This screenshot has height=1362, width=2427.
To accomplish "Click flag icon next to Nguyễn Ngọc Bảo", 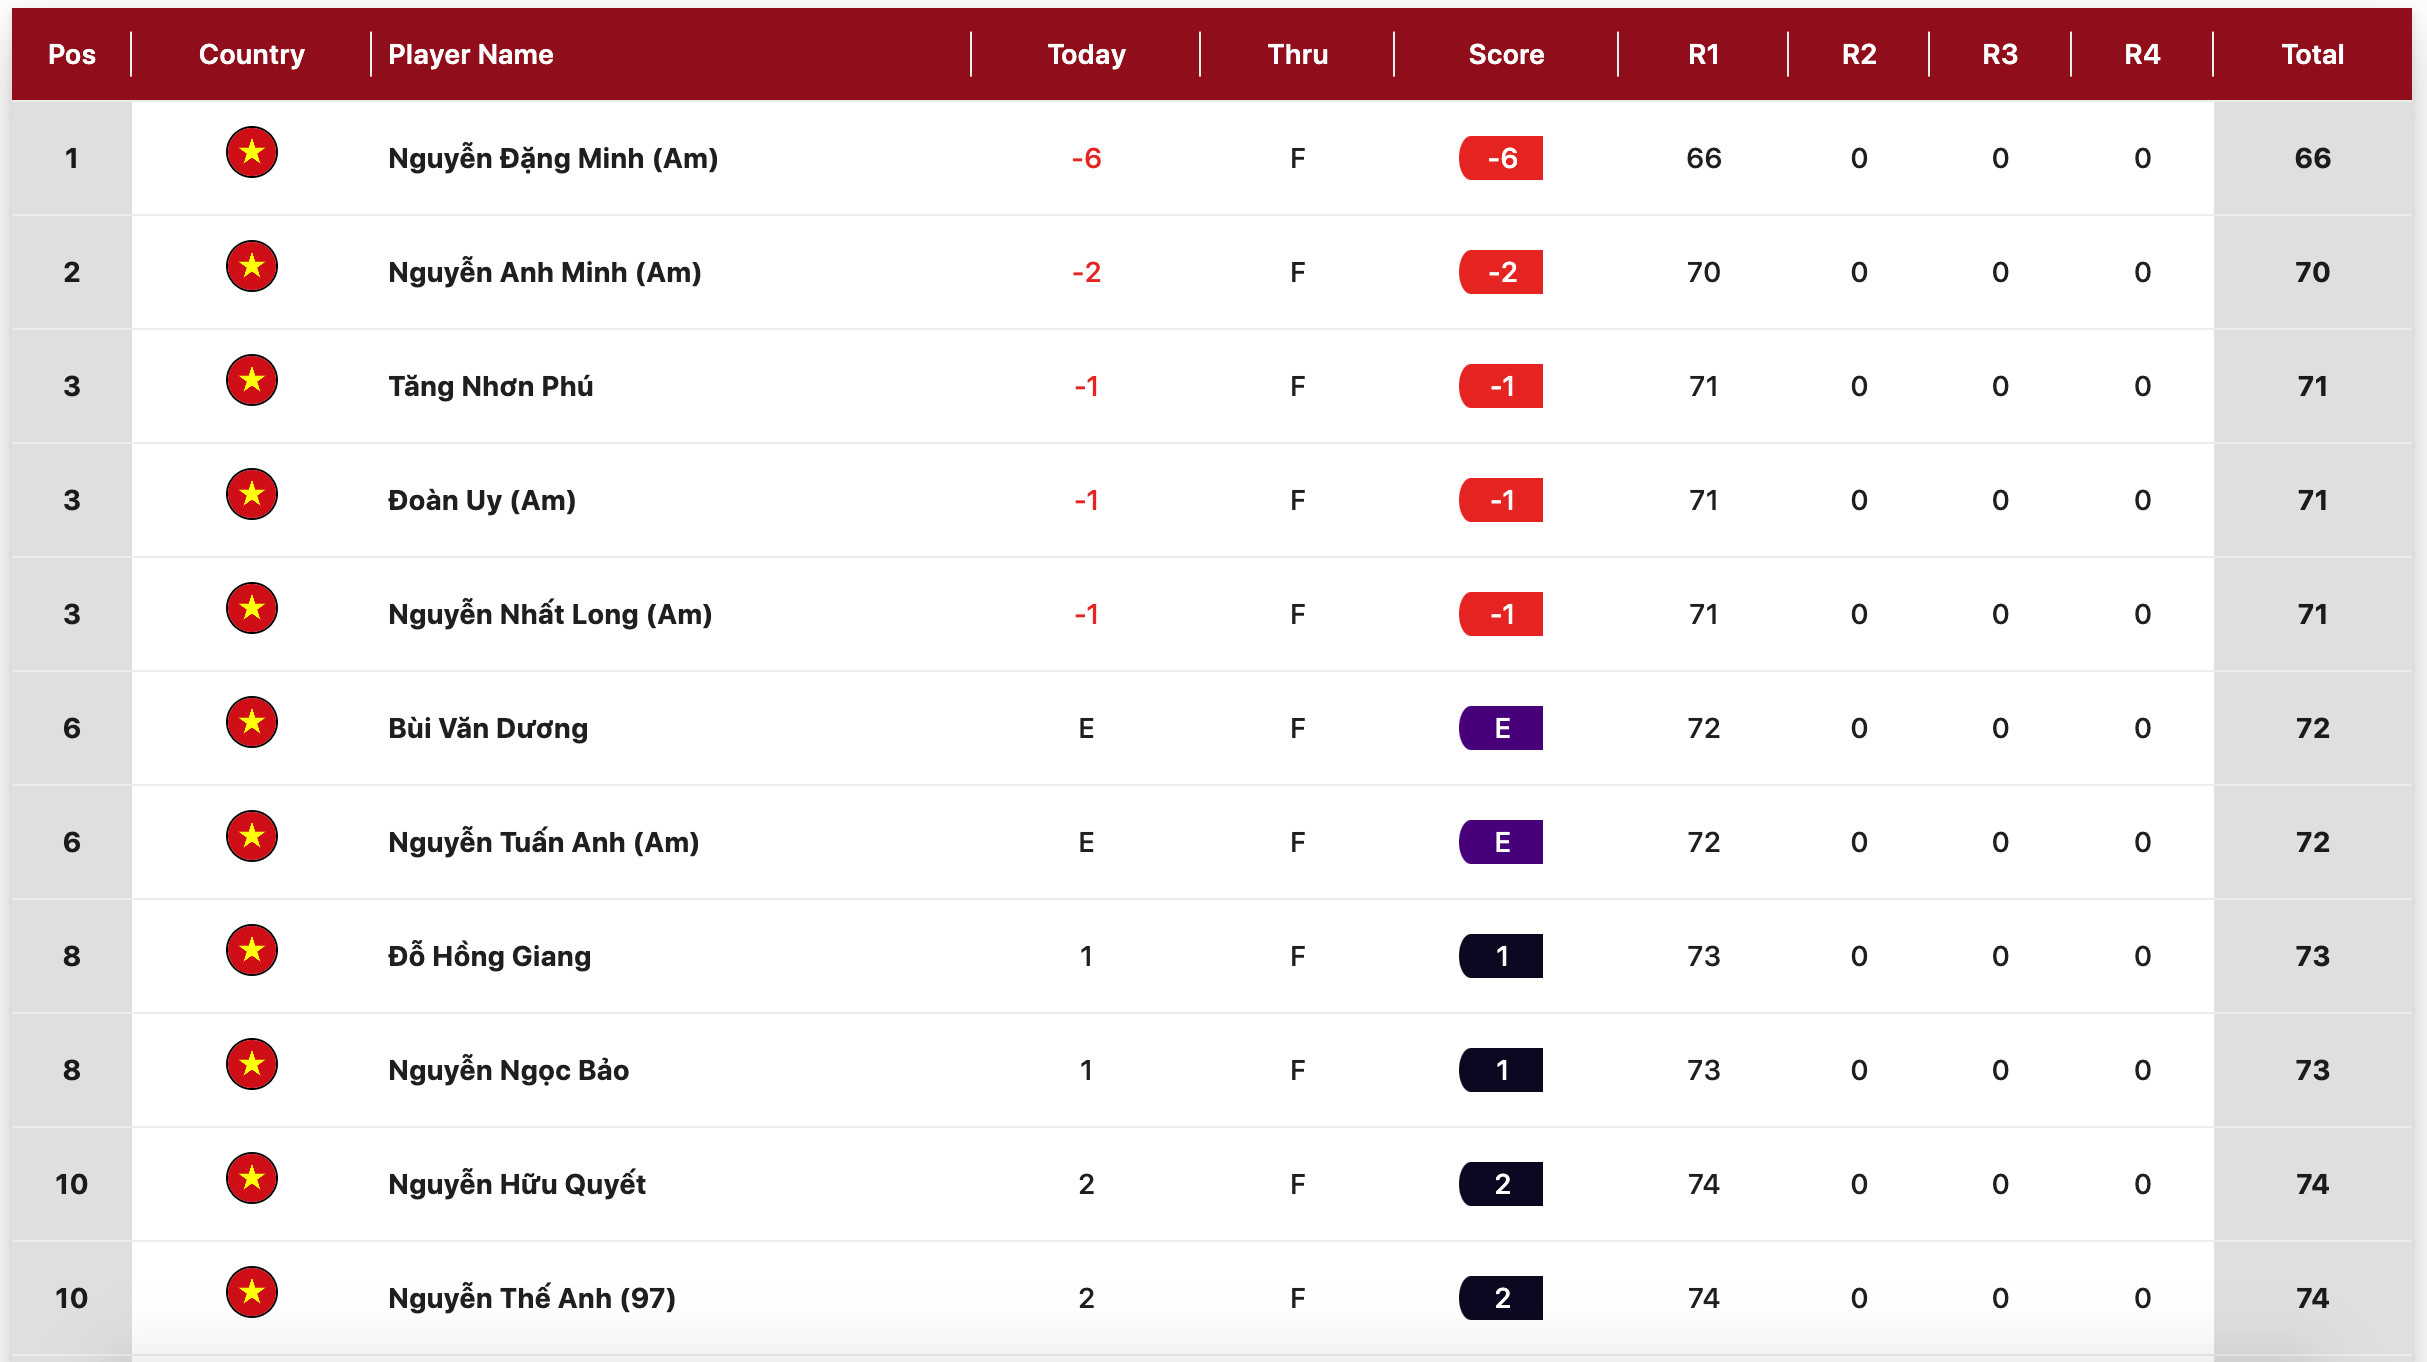I will click(251, 1064).
